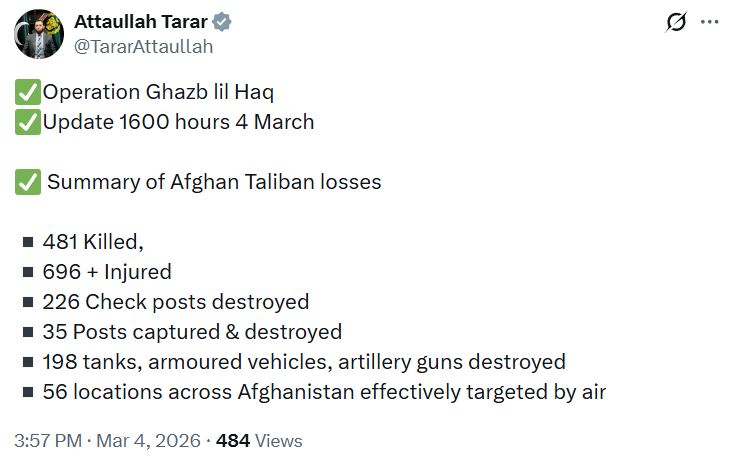Image resolution: width=732 pixels, height=462 pixels.
Task: Open the @TararAttaullah handle link
Action: [x=143, y=46]
